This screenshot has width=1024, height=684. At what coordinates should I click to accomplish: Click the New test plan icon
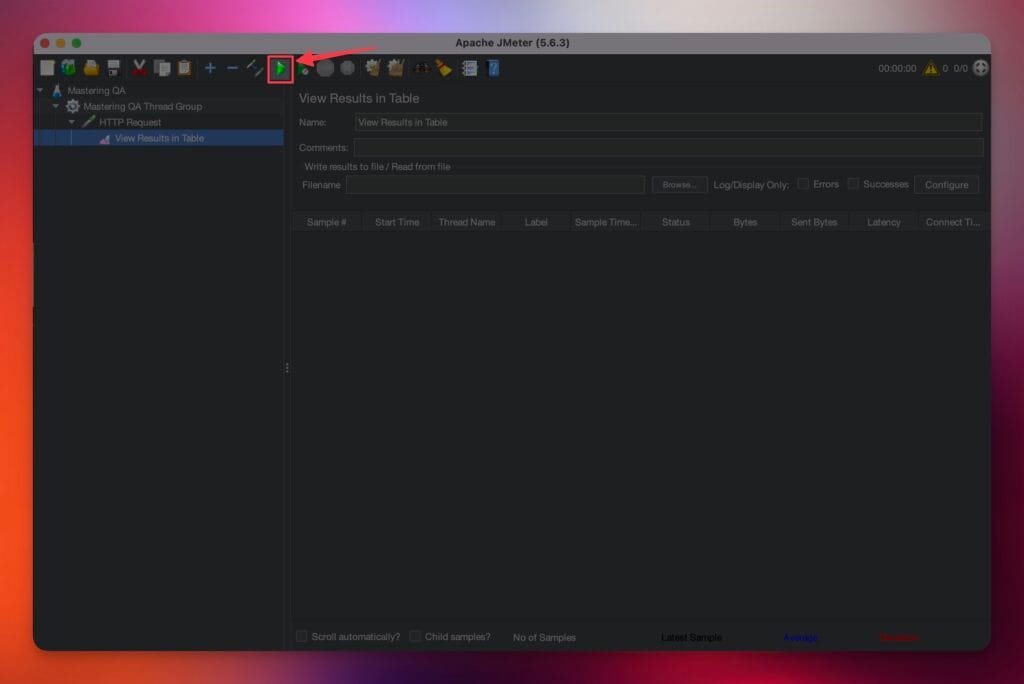(x=47, y=68)
